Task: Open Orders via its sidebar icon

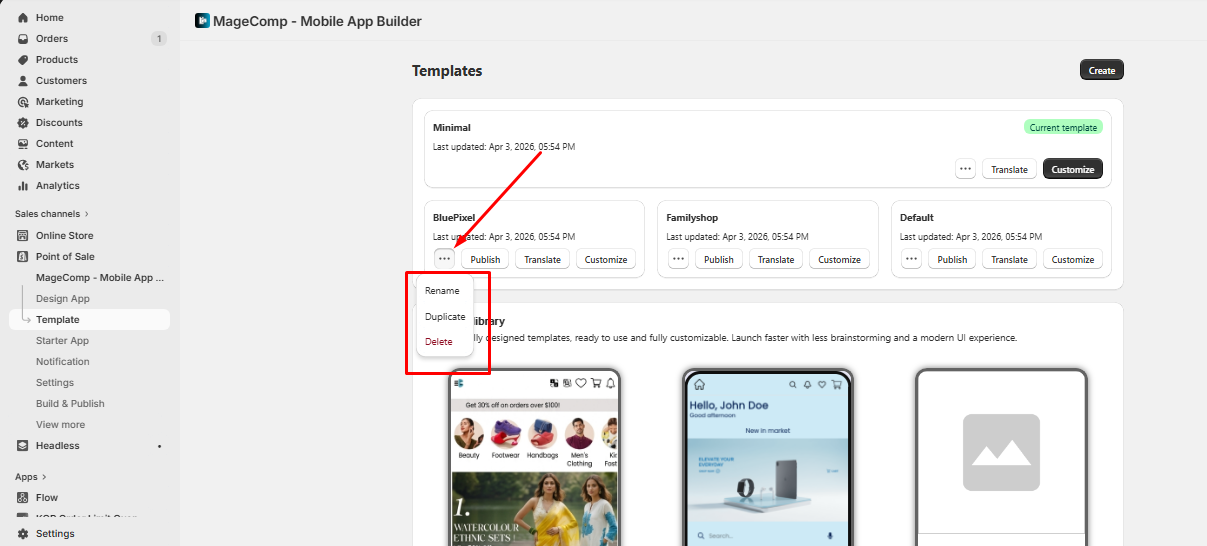Action: [23, 39]
